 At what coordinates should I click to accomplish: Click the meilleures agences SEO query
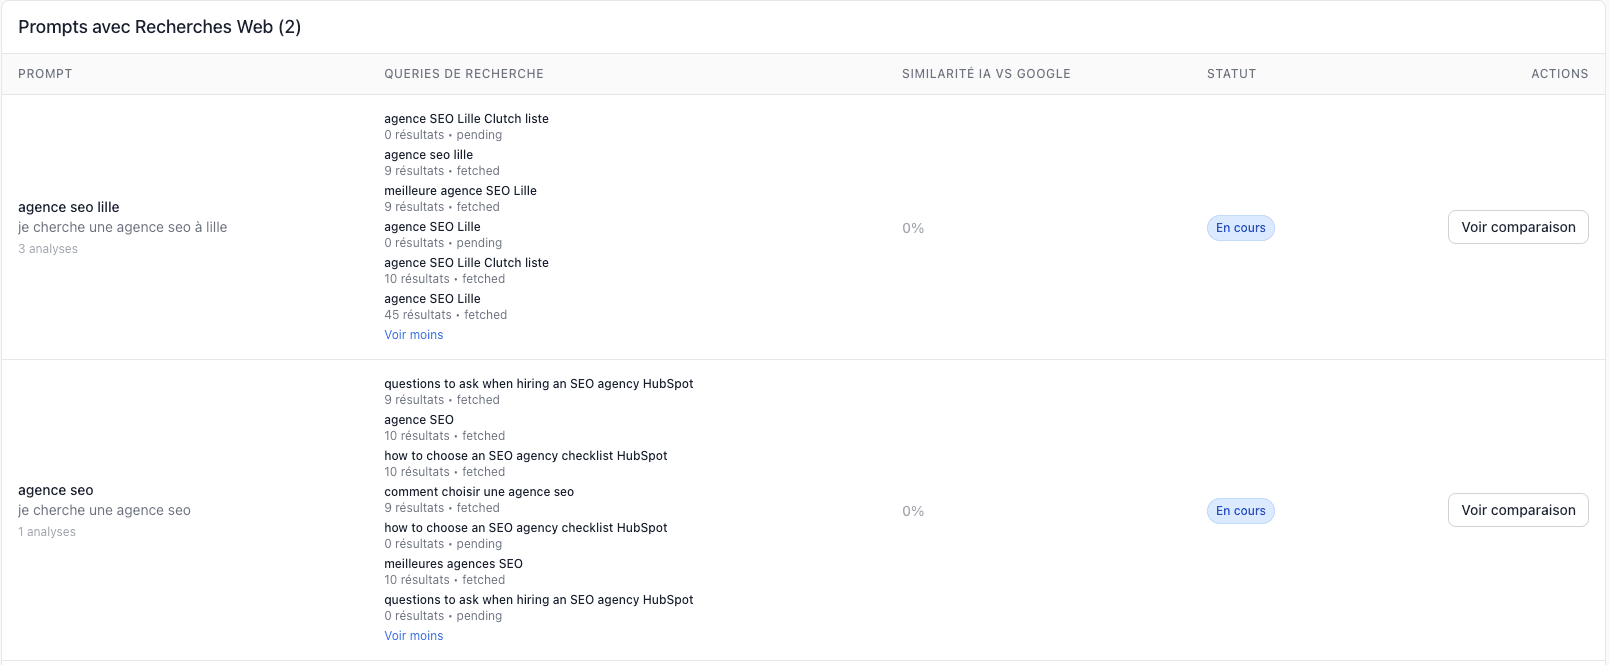click(453, 564)
